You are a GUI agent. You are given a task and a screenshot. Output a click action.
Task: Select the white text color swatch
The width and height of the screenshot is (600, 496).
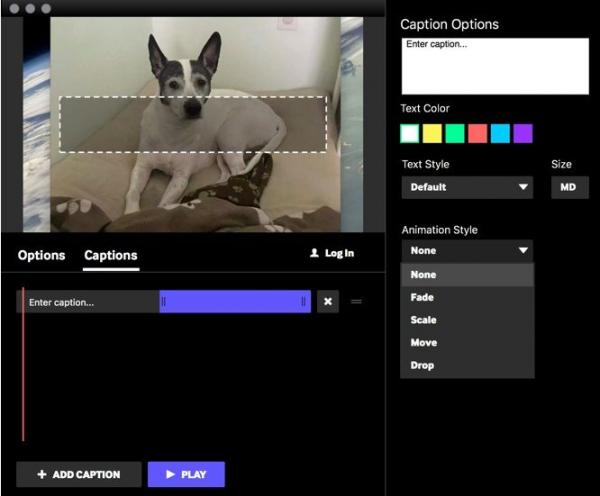pyautogui.click(x=411, y=133)
